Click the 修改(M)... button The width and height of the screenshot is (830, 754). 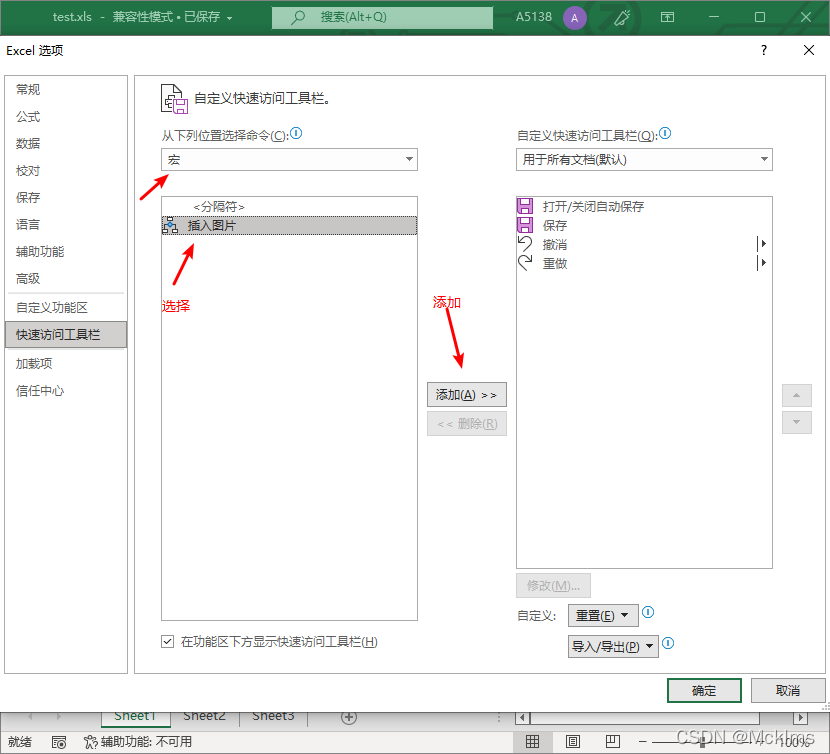(x=553, y=586)
